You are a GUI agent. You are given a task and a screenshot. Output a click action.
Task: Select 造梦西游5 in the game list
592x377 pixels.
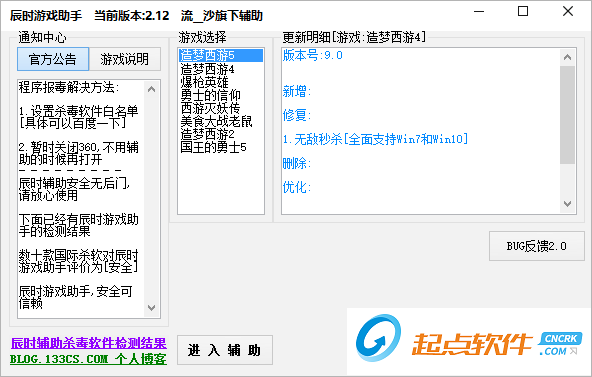pos(221,55)
